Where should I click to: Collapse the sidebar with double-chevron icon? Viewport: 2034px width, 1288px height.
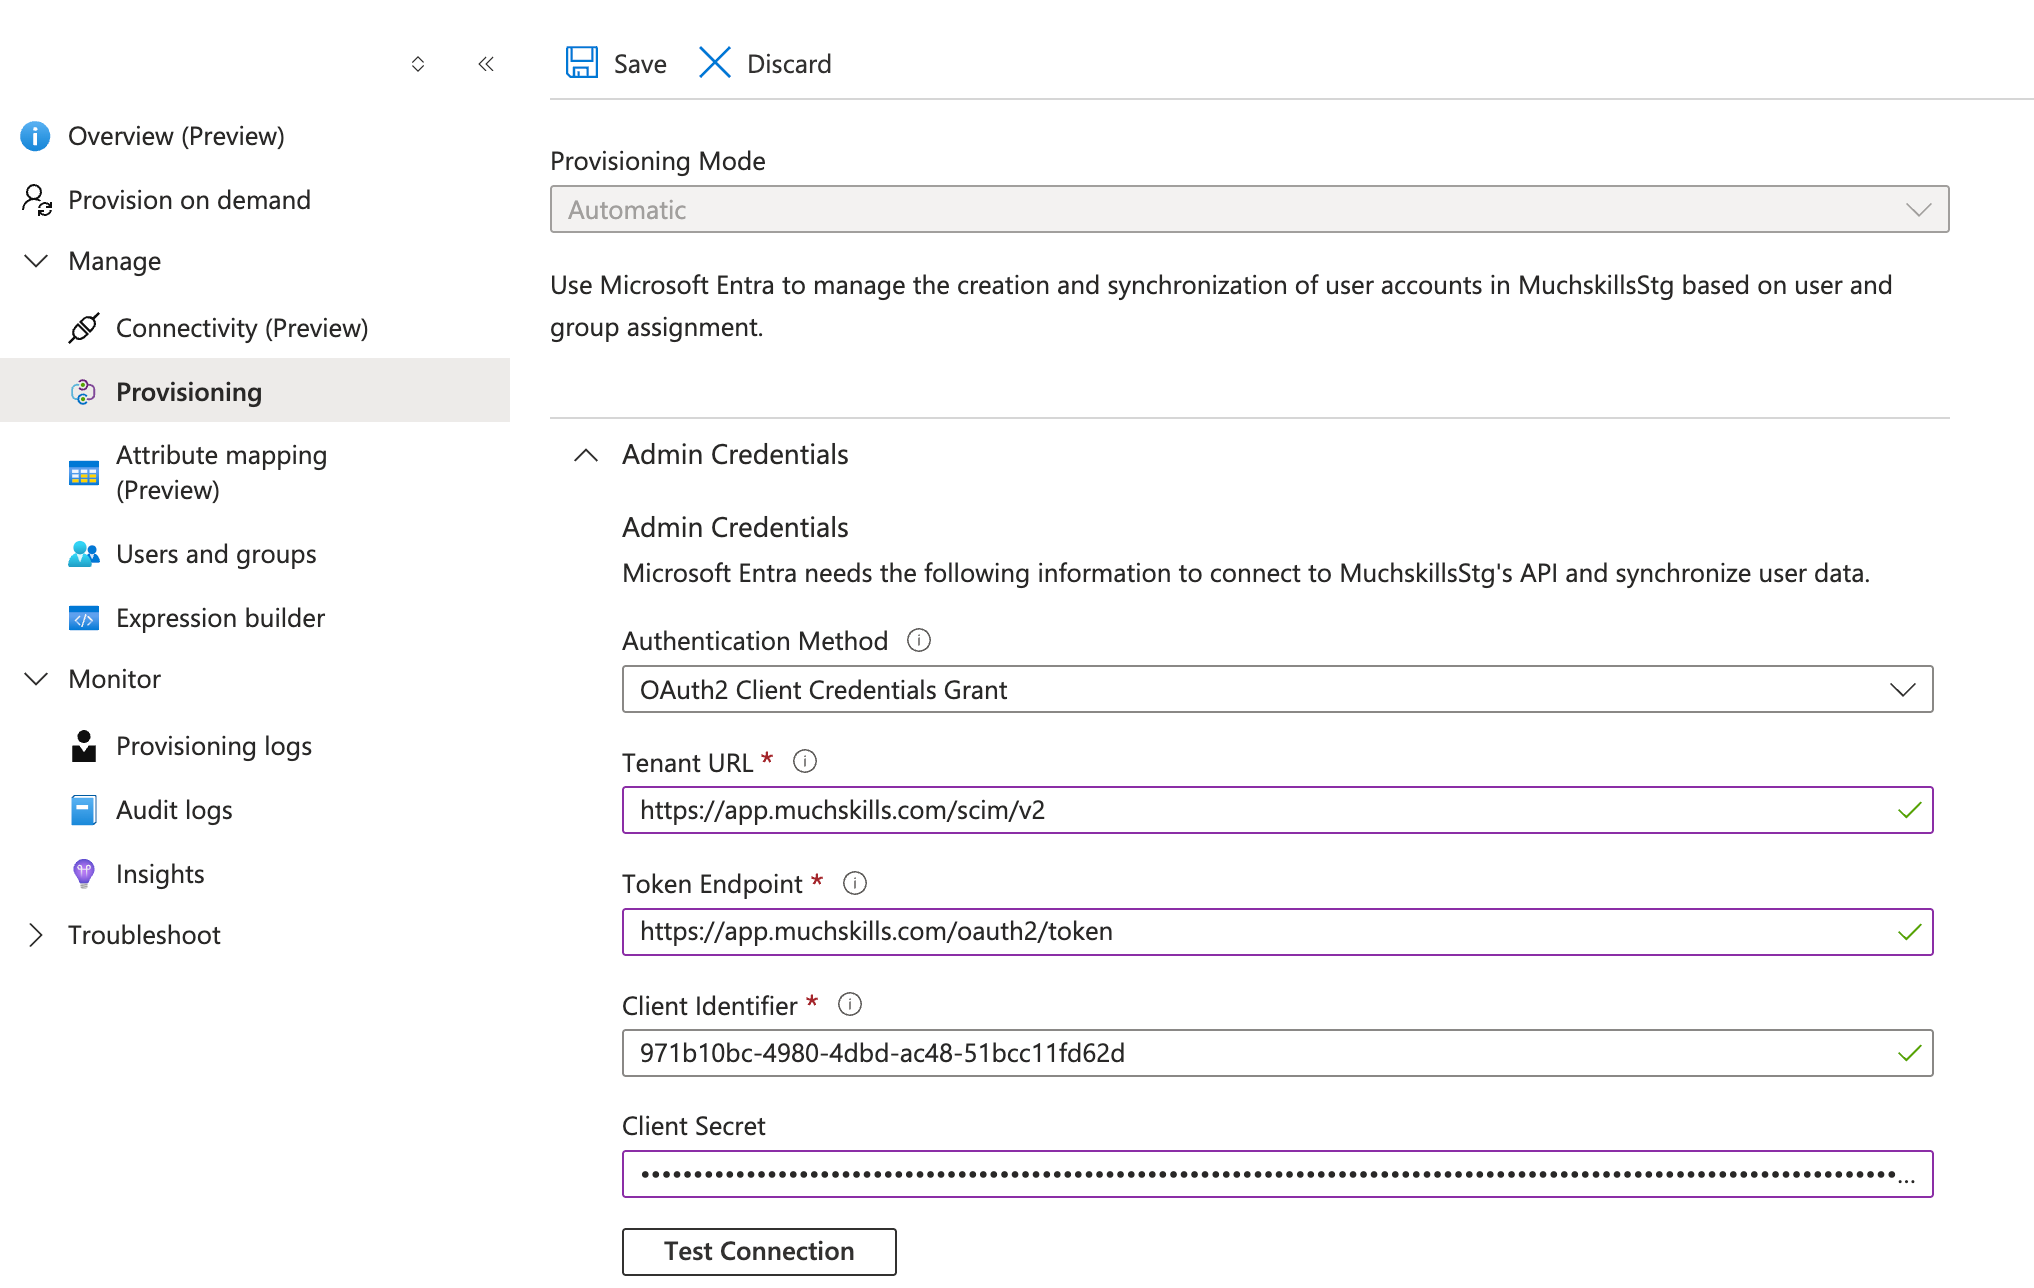coord(486,64)
